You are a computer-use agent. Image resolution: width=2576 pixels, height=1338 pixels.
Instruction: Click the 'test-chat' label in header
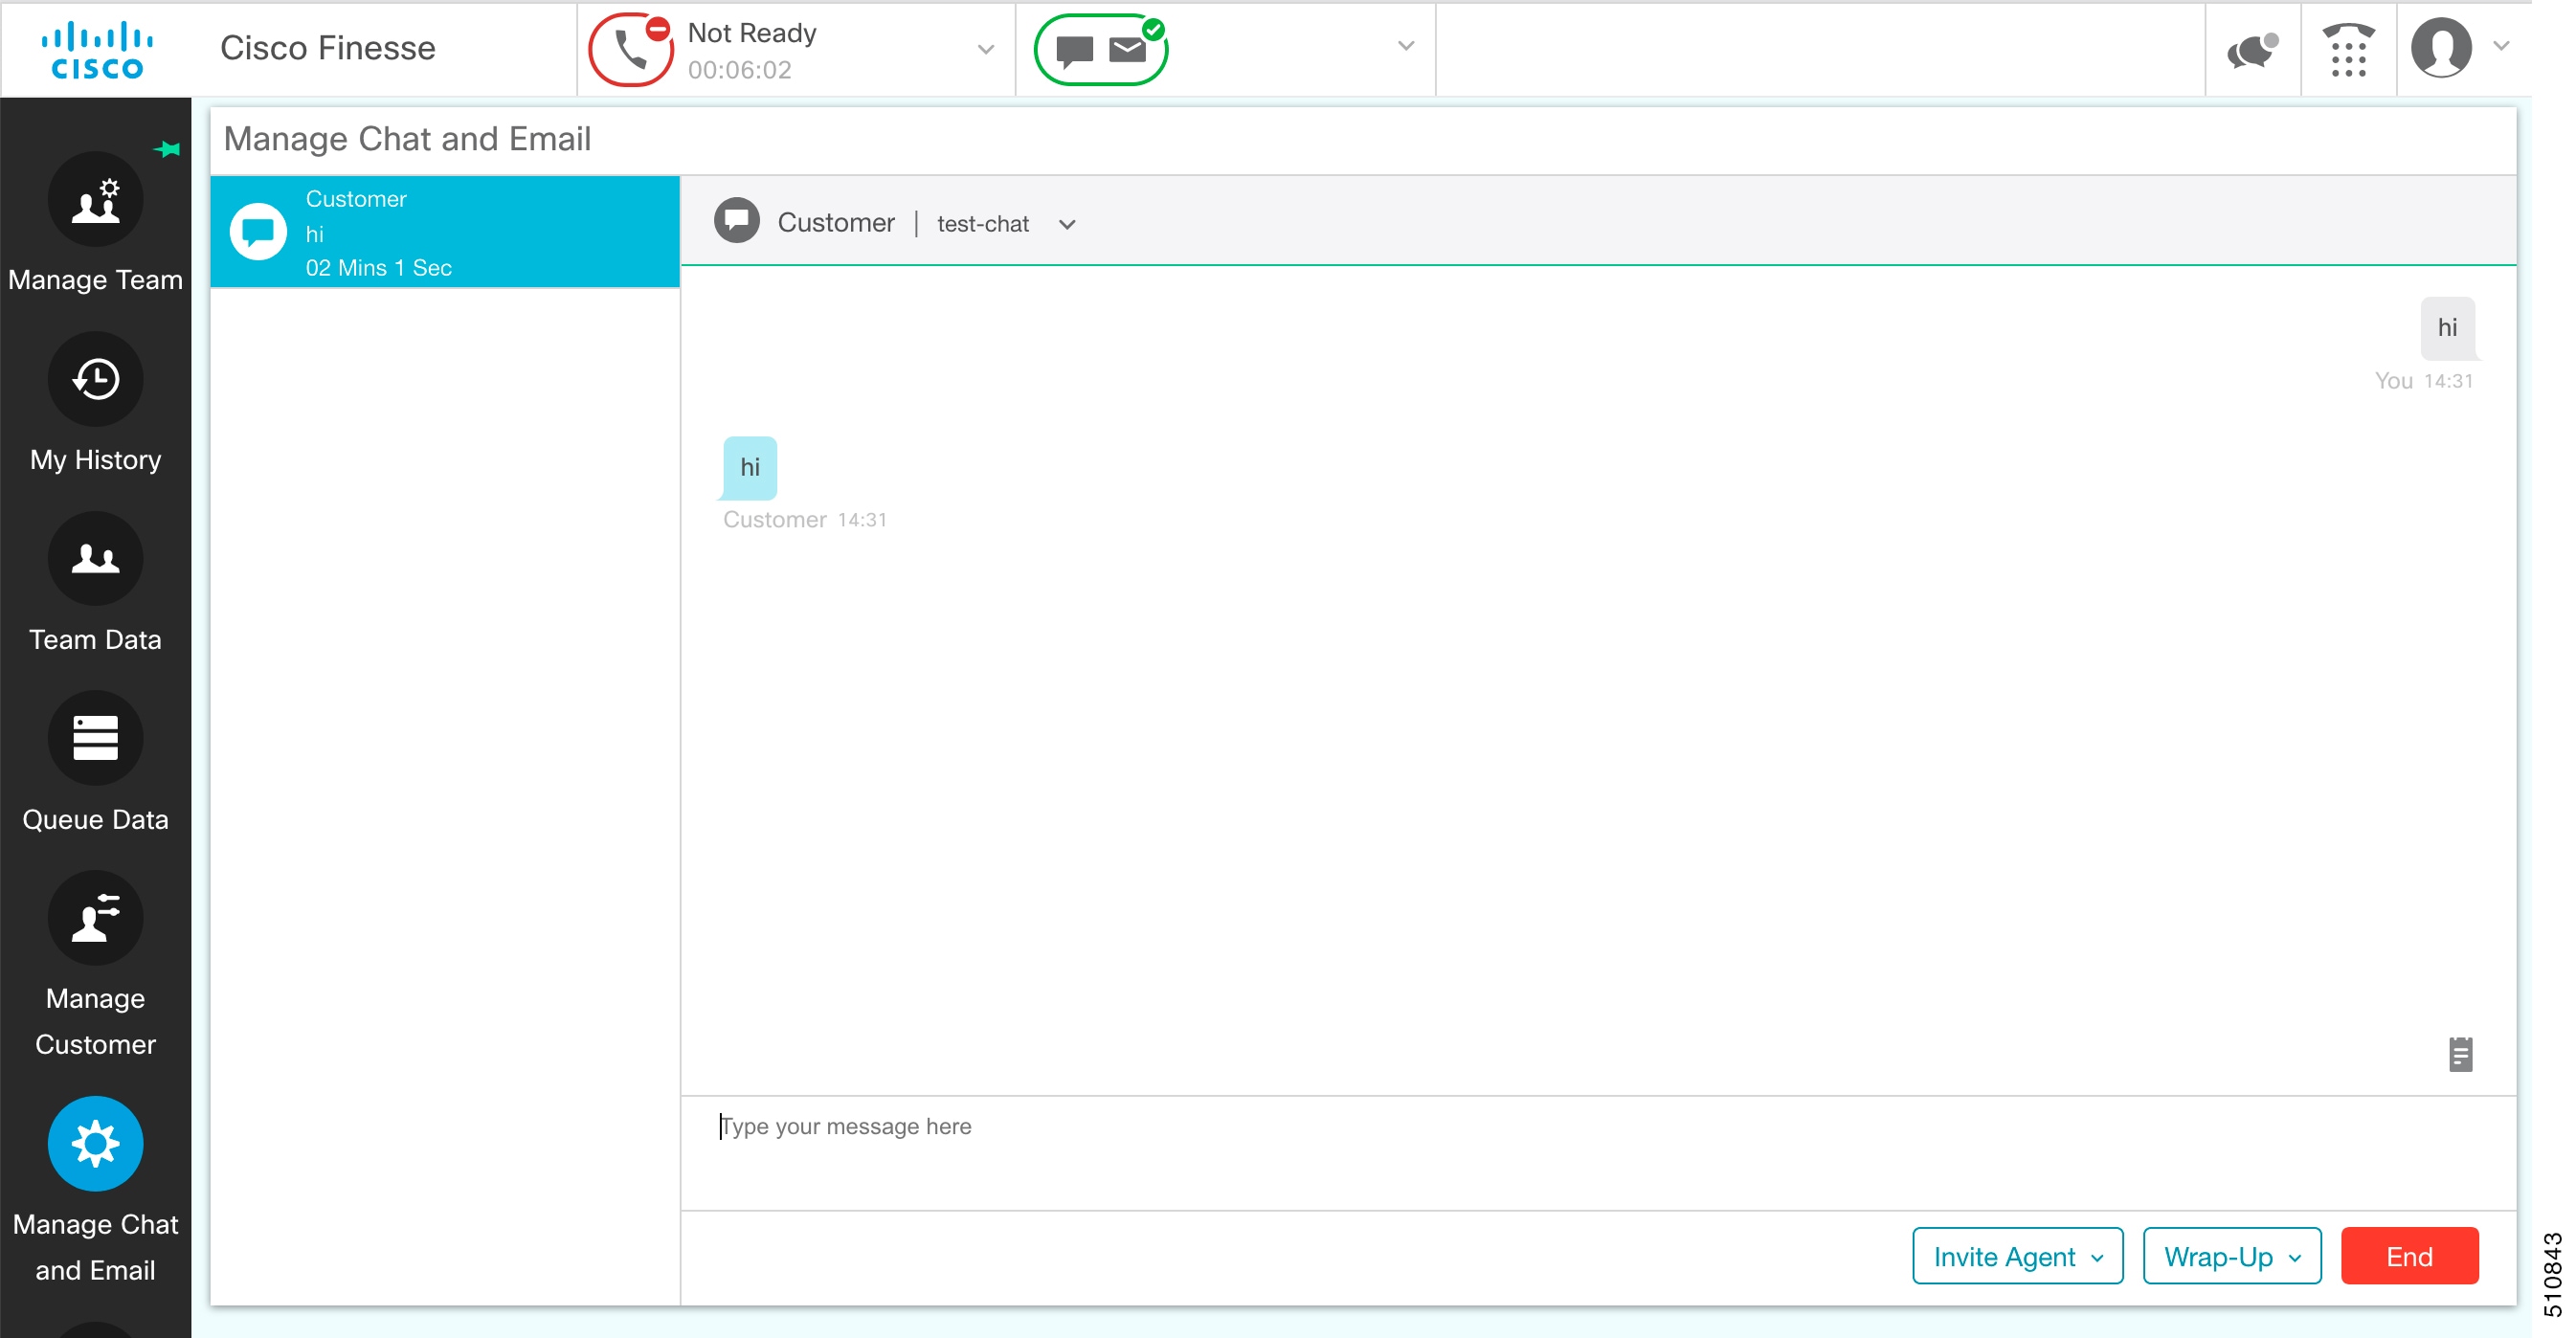[x=983, y=224]
